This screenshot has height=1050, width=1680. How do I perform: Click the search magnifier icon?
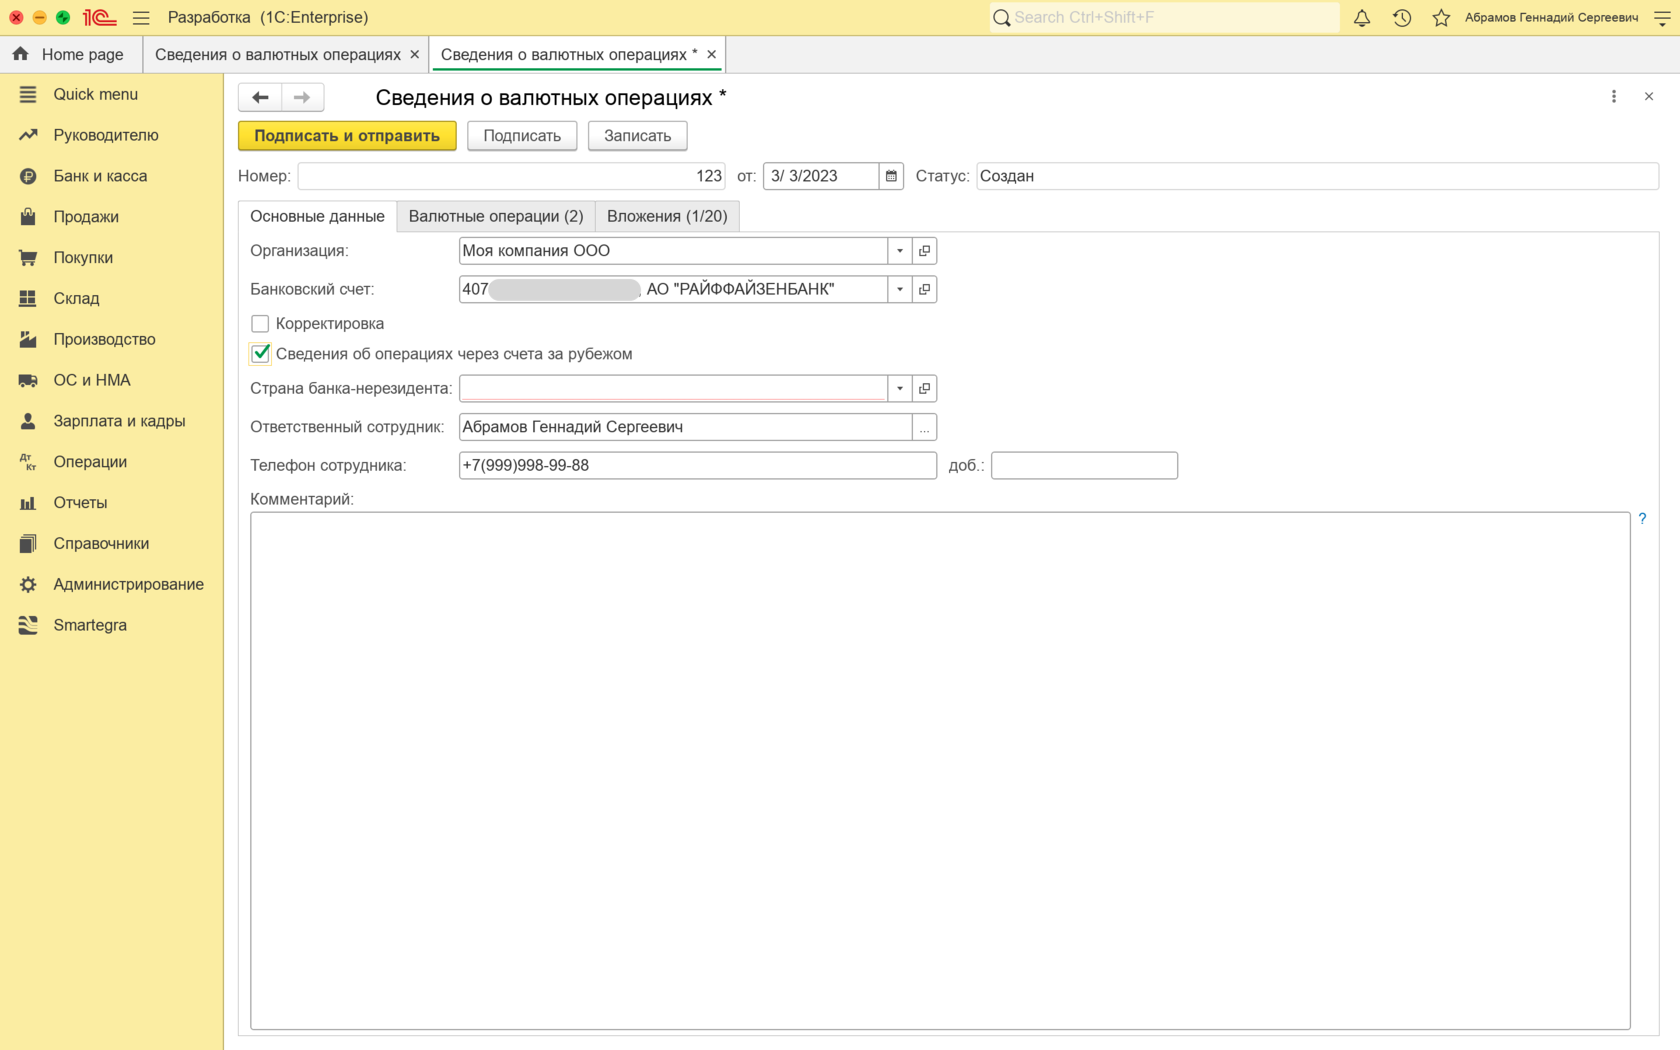pyautogui.click(x=1001, y=17)
